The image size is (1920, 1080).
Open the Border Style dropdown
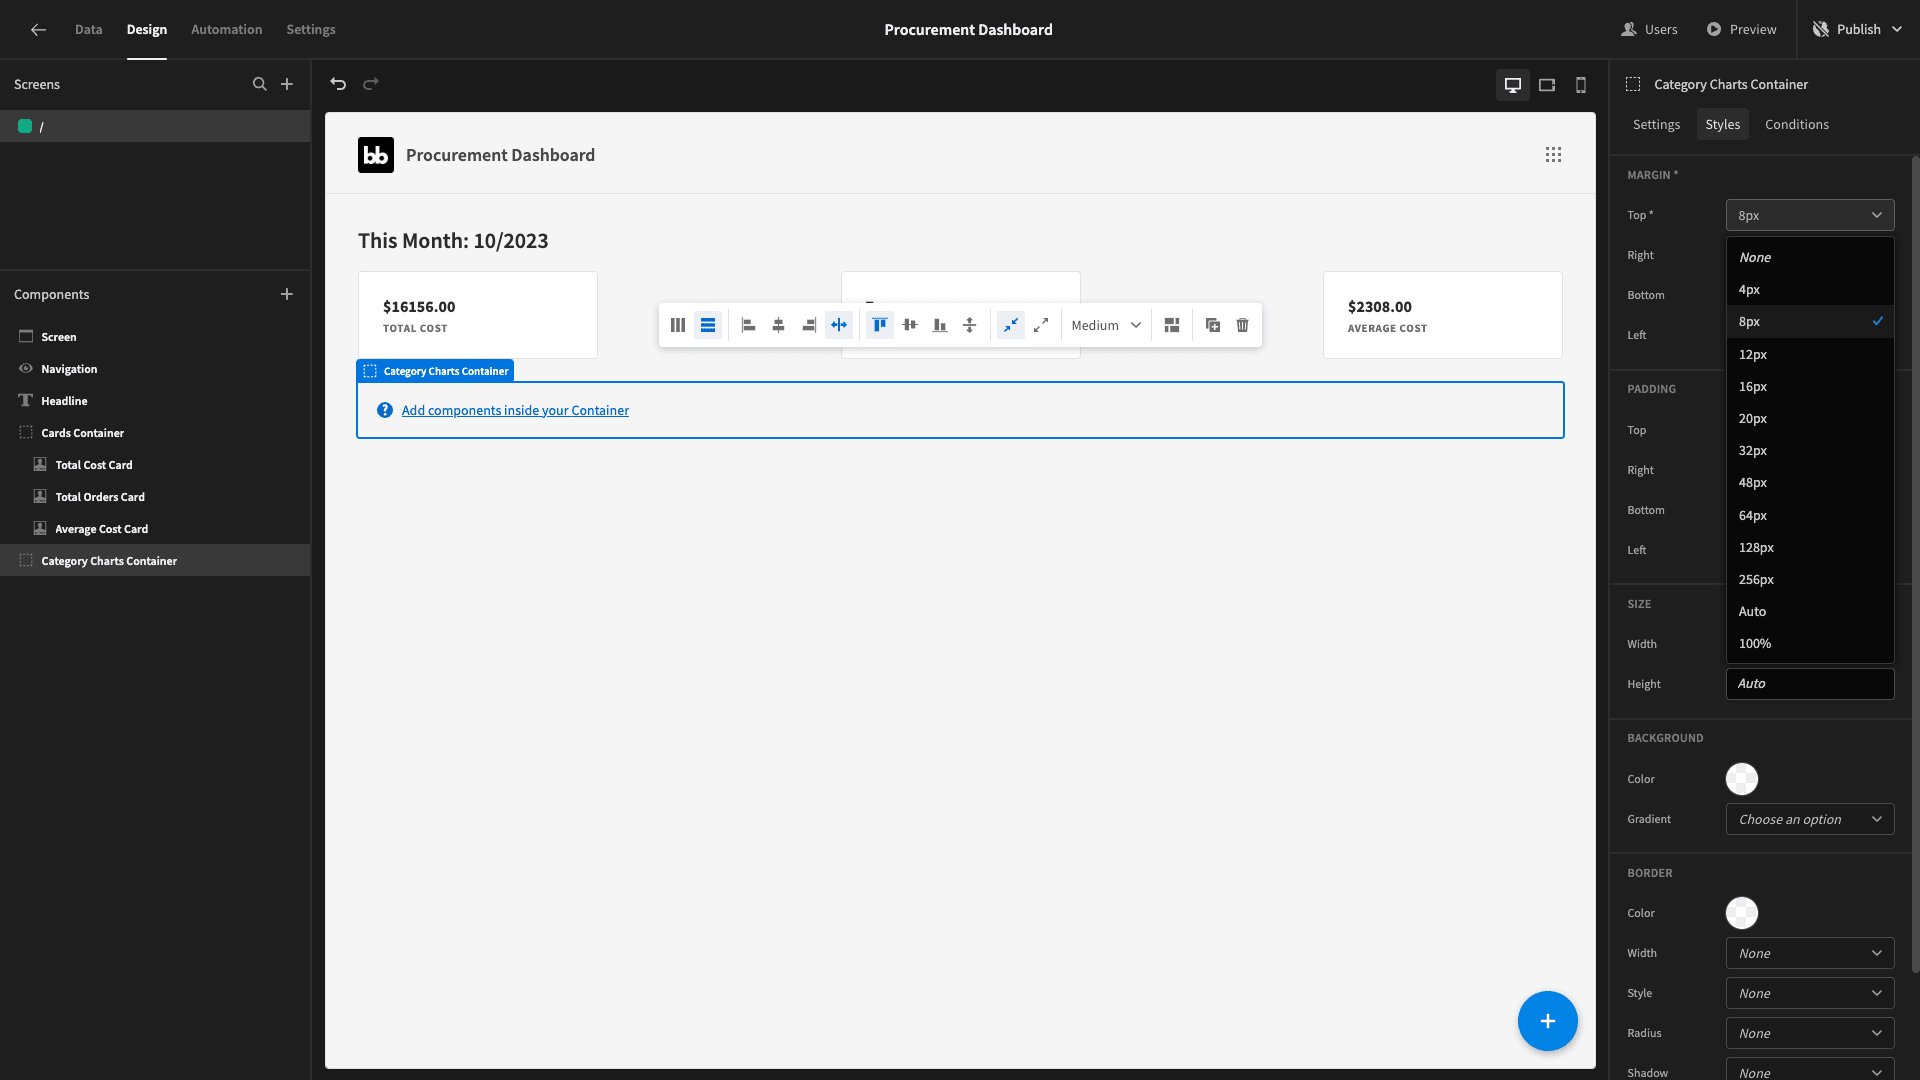(x=1810, y=993)
